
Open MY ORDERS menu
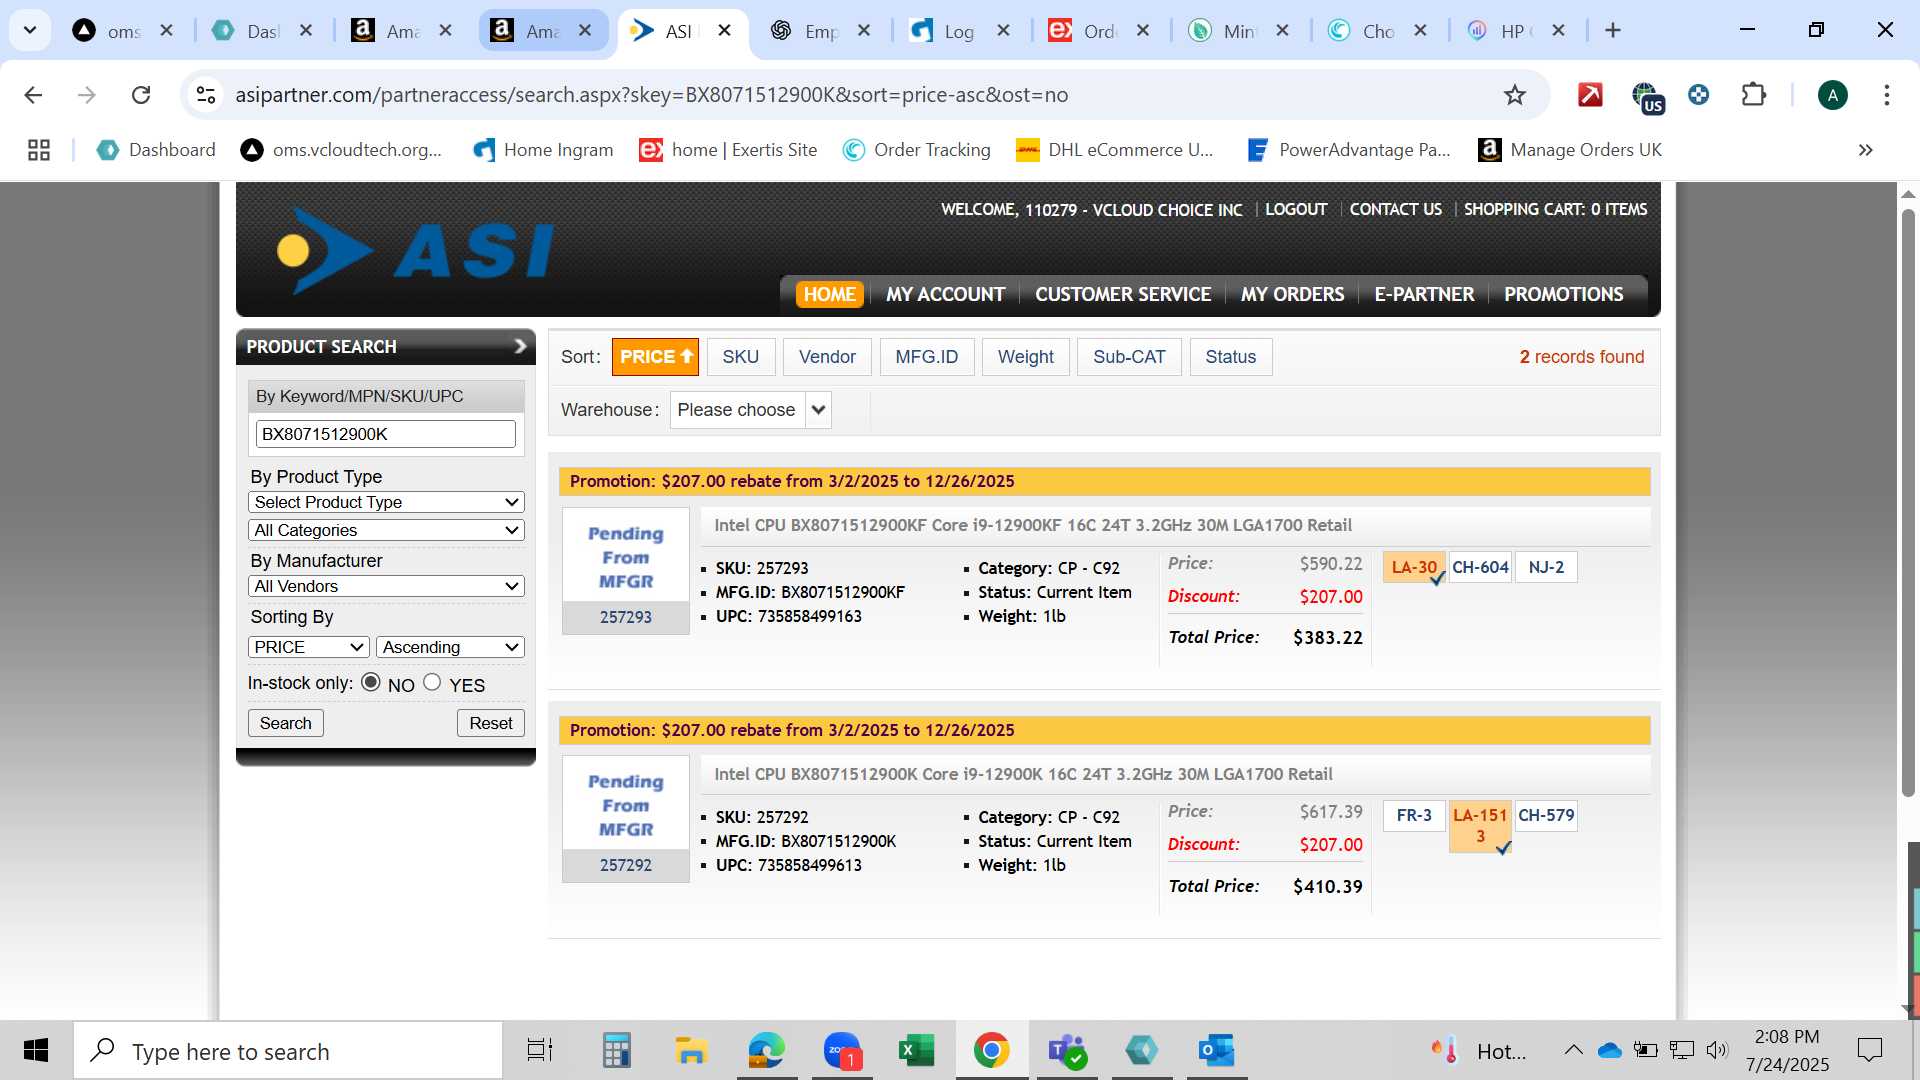[1292, 294]
